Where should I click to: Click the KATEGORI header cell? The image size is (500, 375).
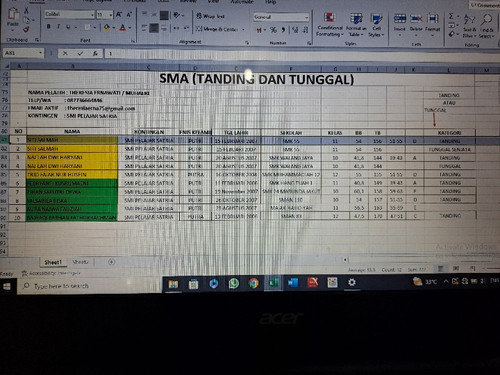pos(449,133)
